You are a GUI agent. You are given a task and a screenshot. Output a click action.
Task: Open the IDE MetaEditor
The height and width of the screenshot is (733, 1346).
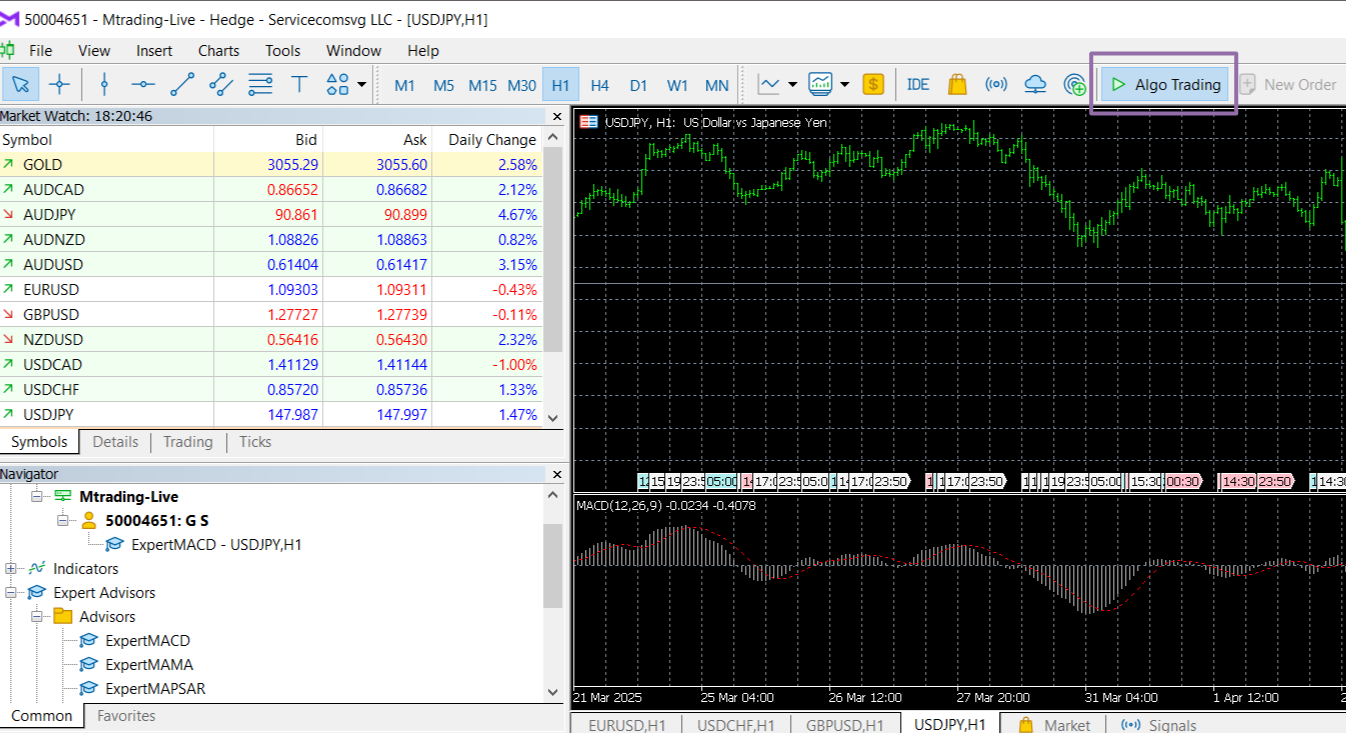pyautogui.click(x=918, y=84)
